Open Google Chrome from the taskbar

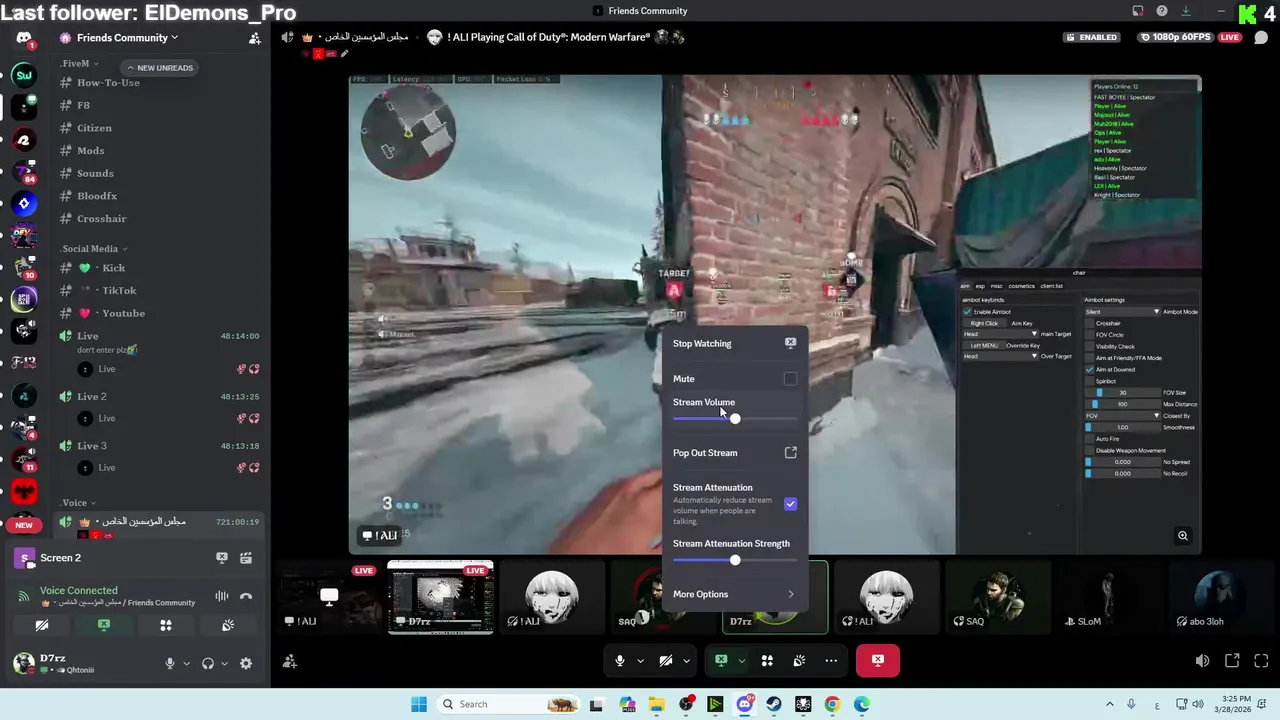tap(832, 704)
